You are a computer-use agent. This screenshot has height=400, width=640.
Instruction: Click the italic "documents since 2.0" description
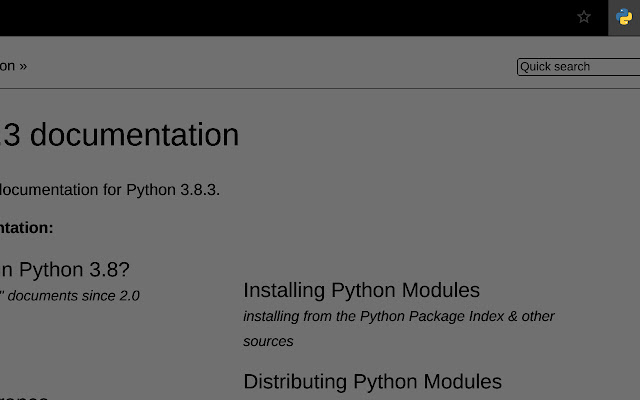tap(70, 296)
